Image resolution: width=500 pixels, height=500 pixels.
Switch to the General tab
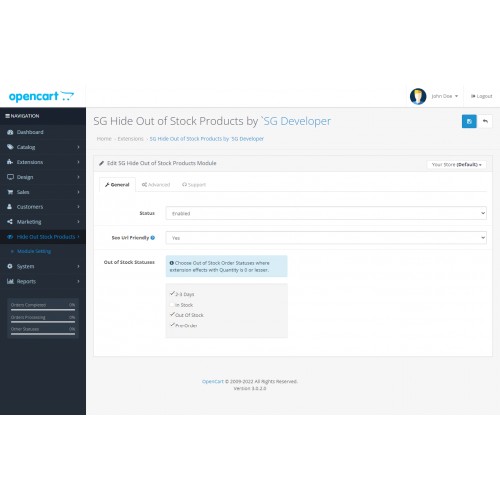[x=117, y=185]
